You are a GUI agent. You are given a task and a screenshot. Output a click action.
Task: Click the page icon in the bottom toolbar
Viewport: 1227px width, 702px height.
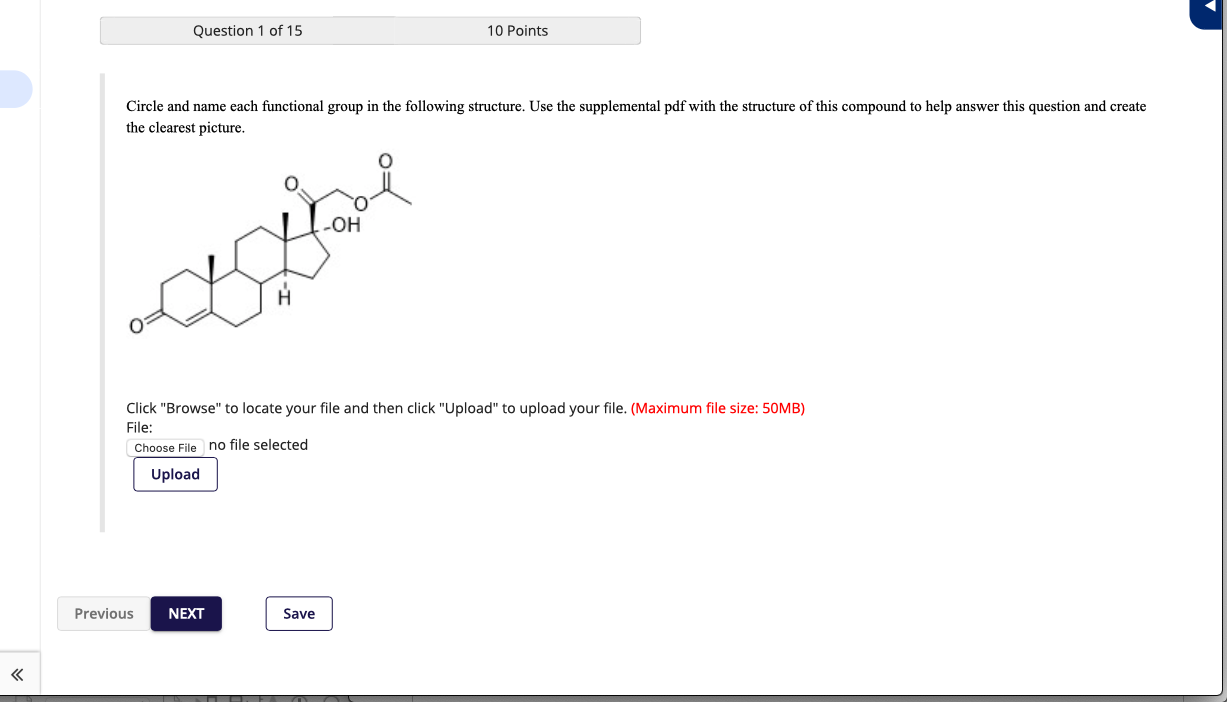click(x=178, y=699)
